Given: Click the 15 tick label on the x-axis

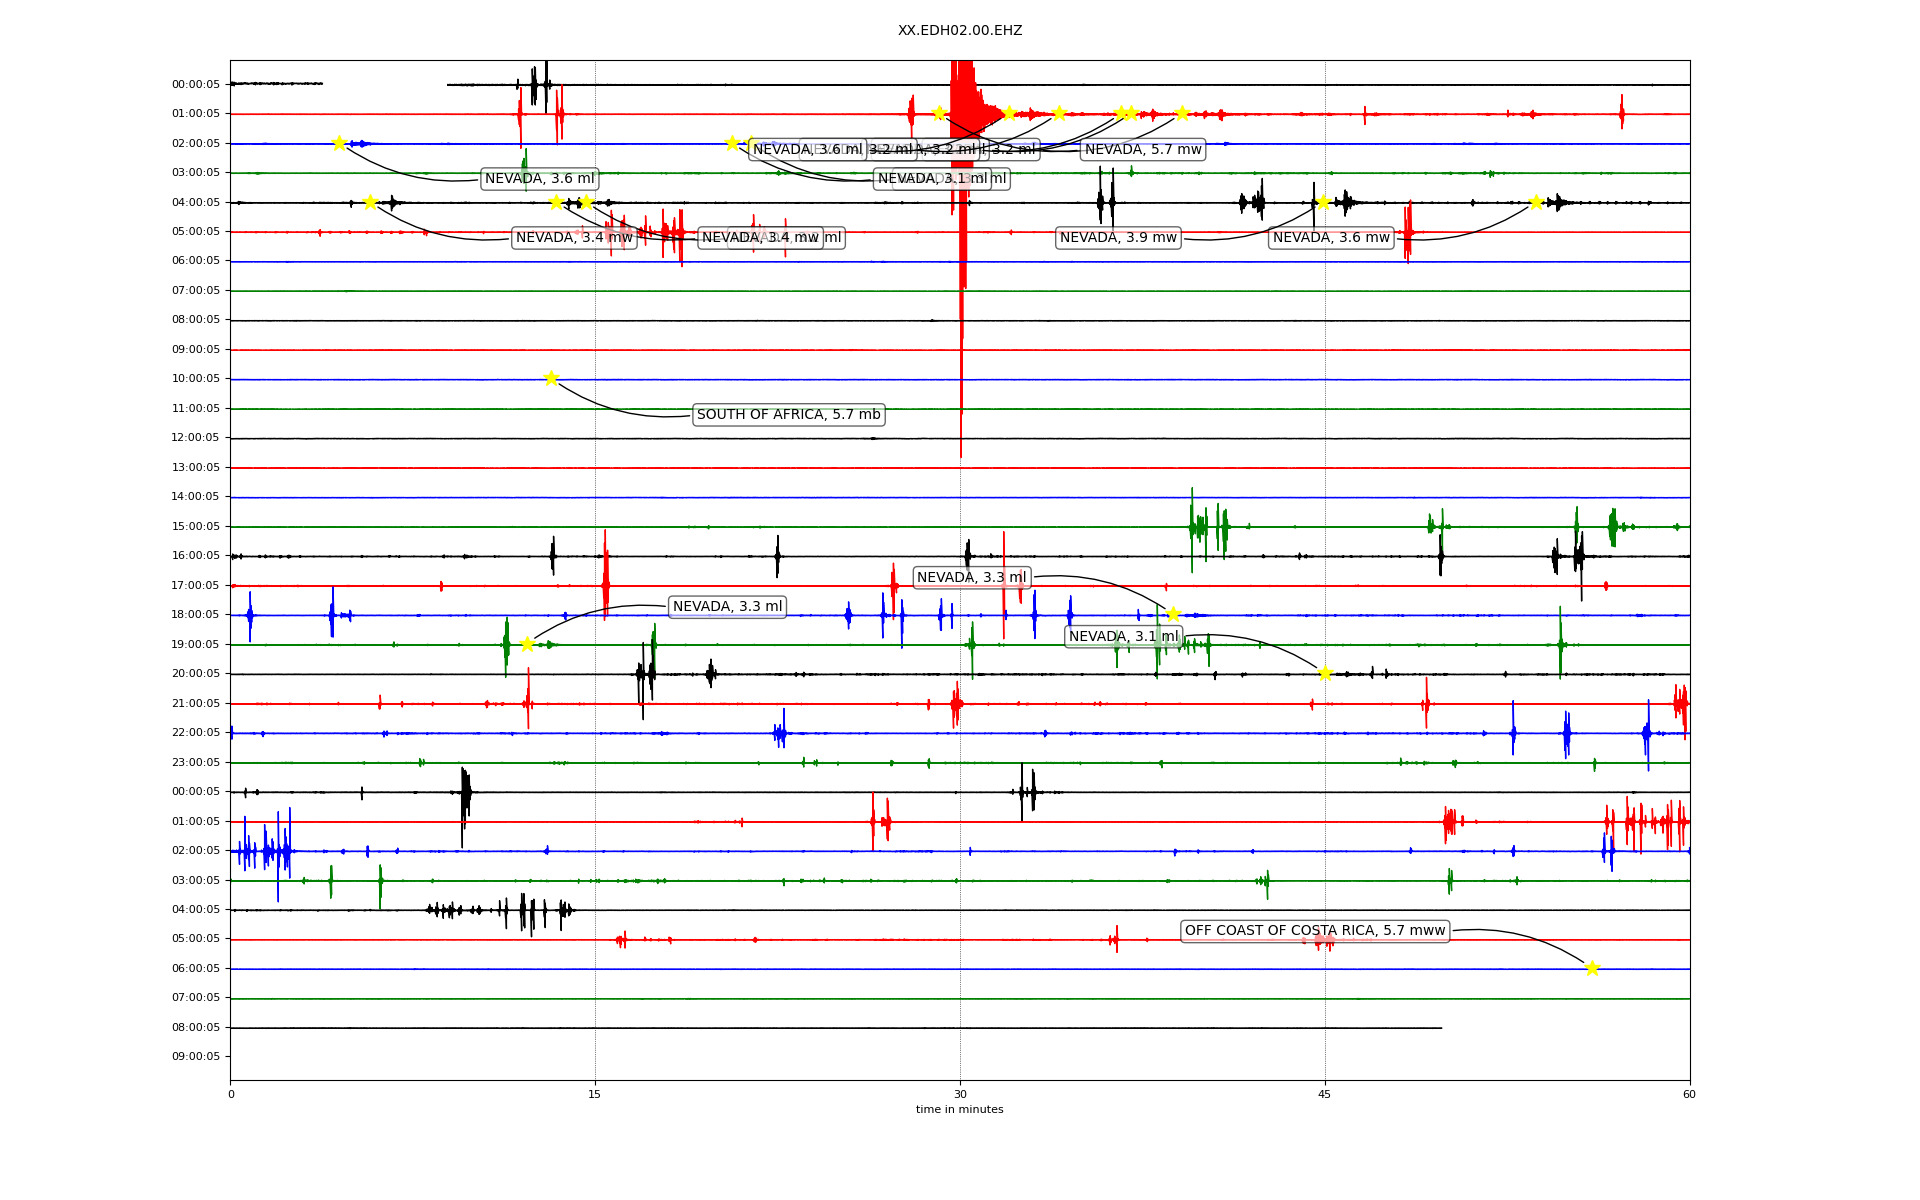Looking at the screenshot, I should click(x=595, y=1094).
